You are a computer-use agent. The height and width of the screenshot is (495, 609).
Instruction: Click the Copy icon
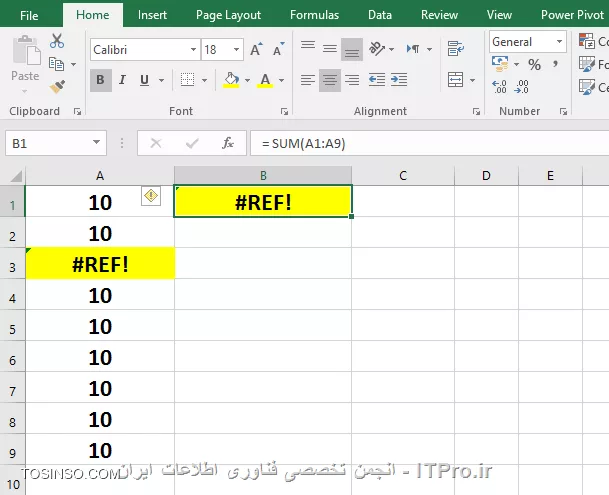pos(56,64)
